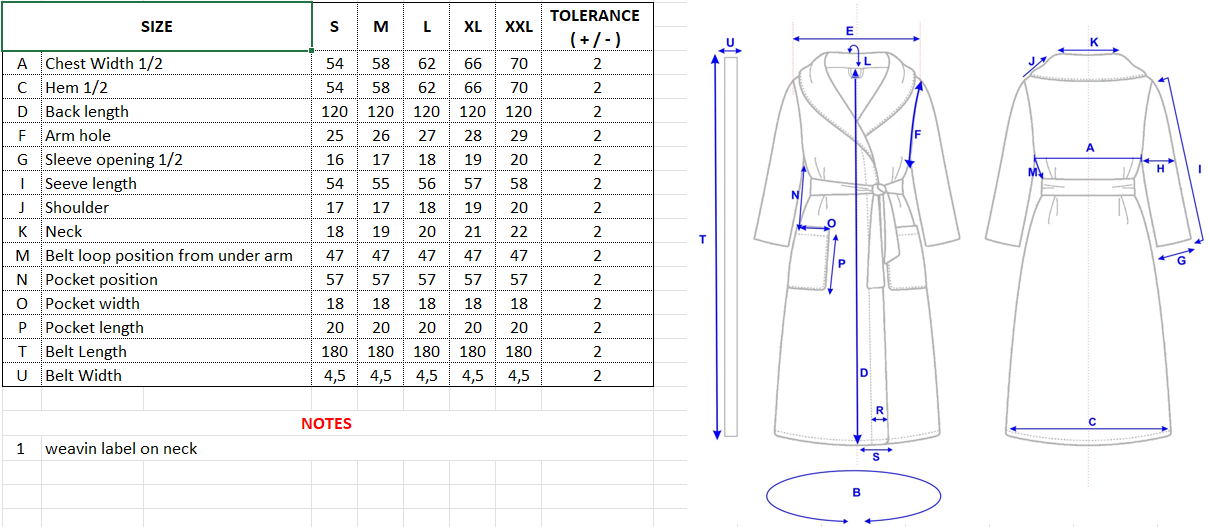The height and width of the screenshot is (527, 1210).
Task: Select the 'Hem 1/2' cell
Action: click(177, 87)
